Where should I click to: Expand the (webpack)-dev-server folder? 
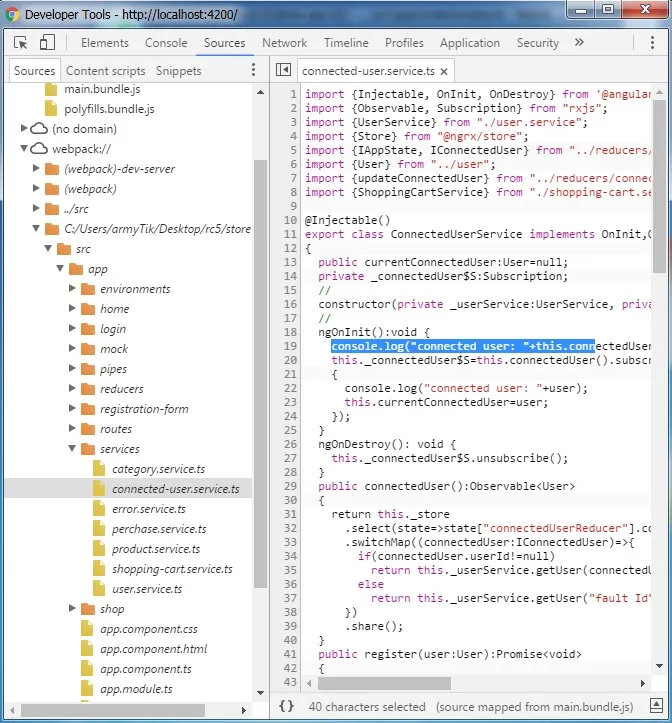[x=36, y=168]
